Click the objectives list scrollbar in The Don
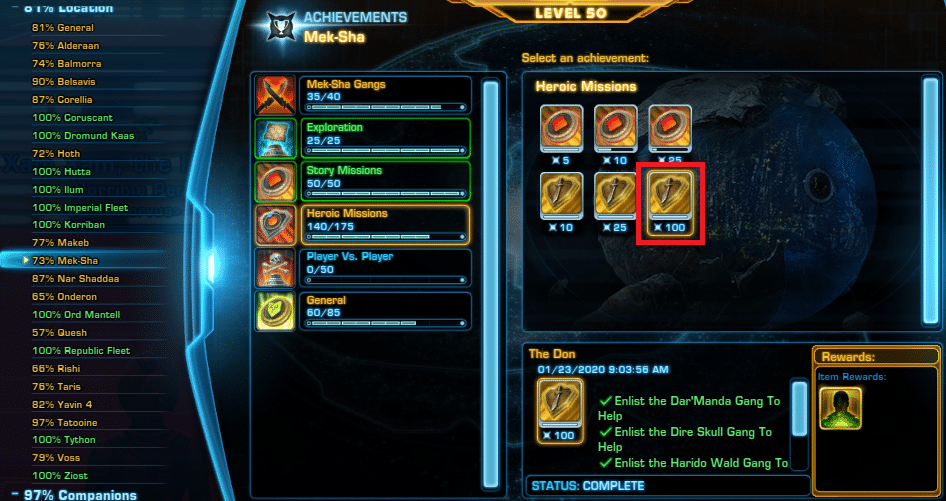Image resolution: width=946 pixels, height=501 pixels. pos(799,424)
